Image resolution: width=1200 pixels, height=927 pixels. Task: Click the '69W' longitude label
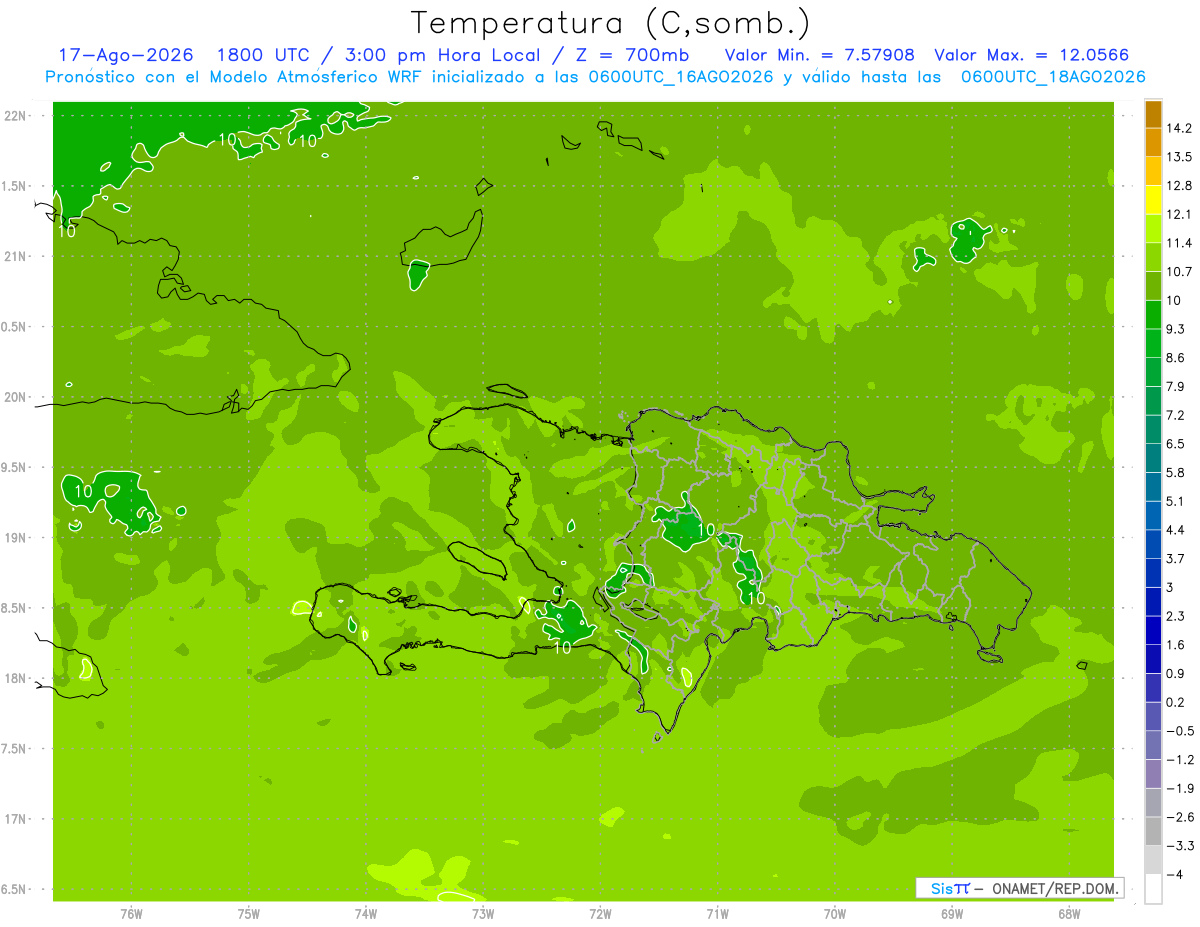tap(952, 914)
